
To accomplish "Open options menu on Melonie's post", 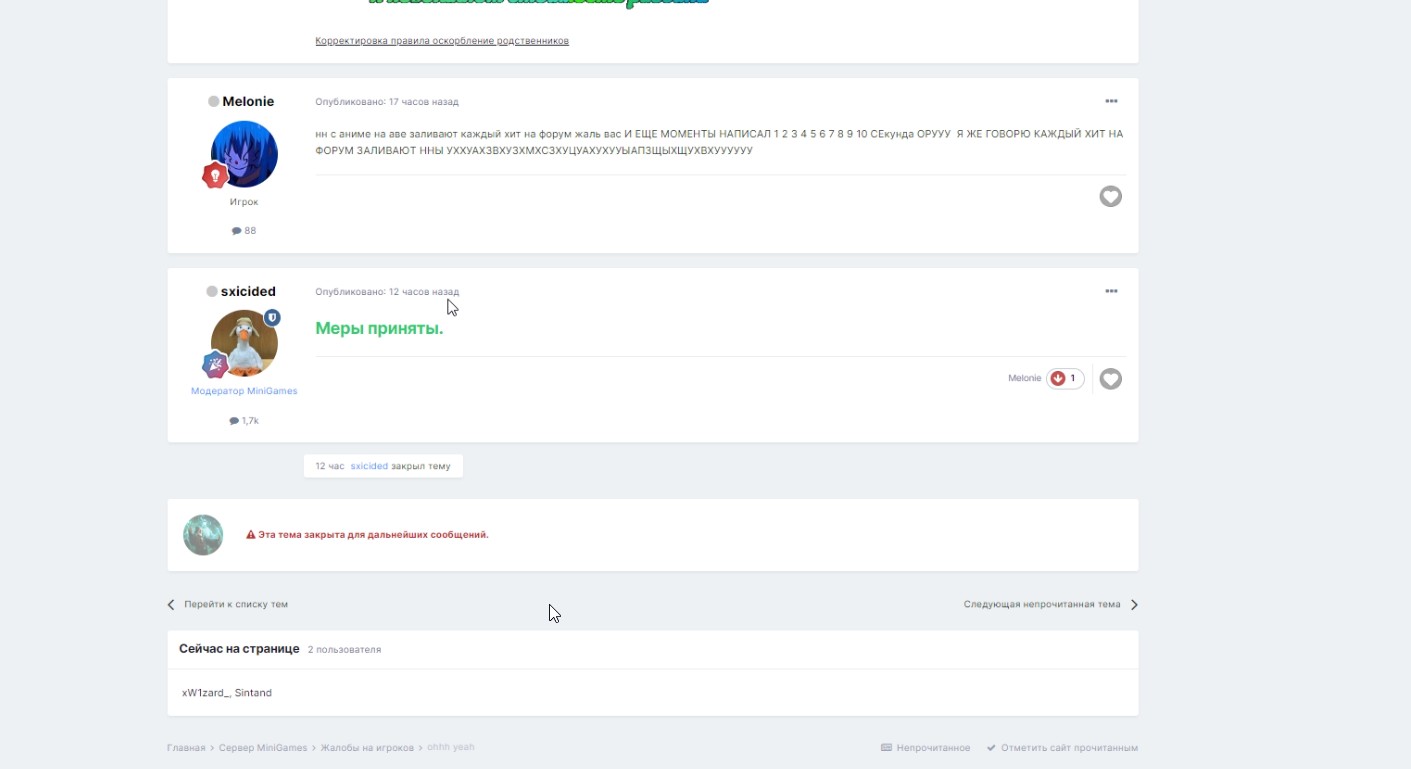I will click(x=1110, y=102).
